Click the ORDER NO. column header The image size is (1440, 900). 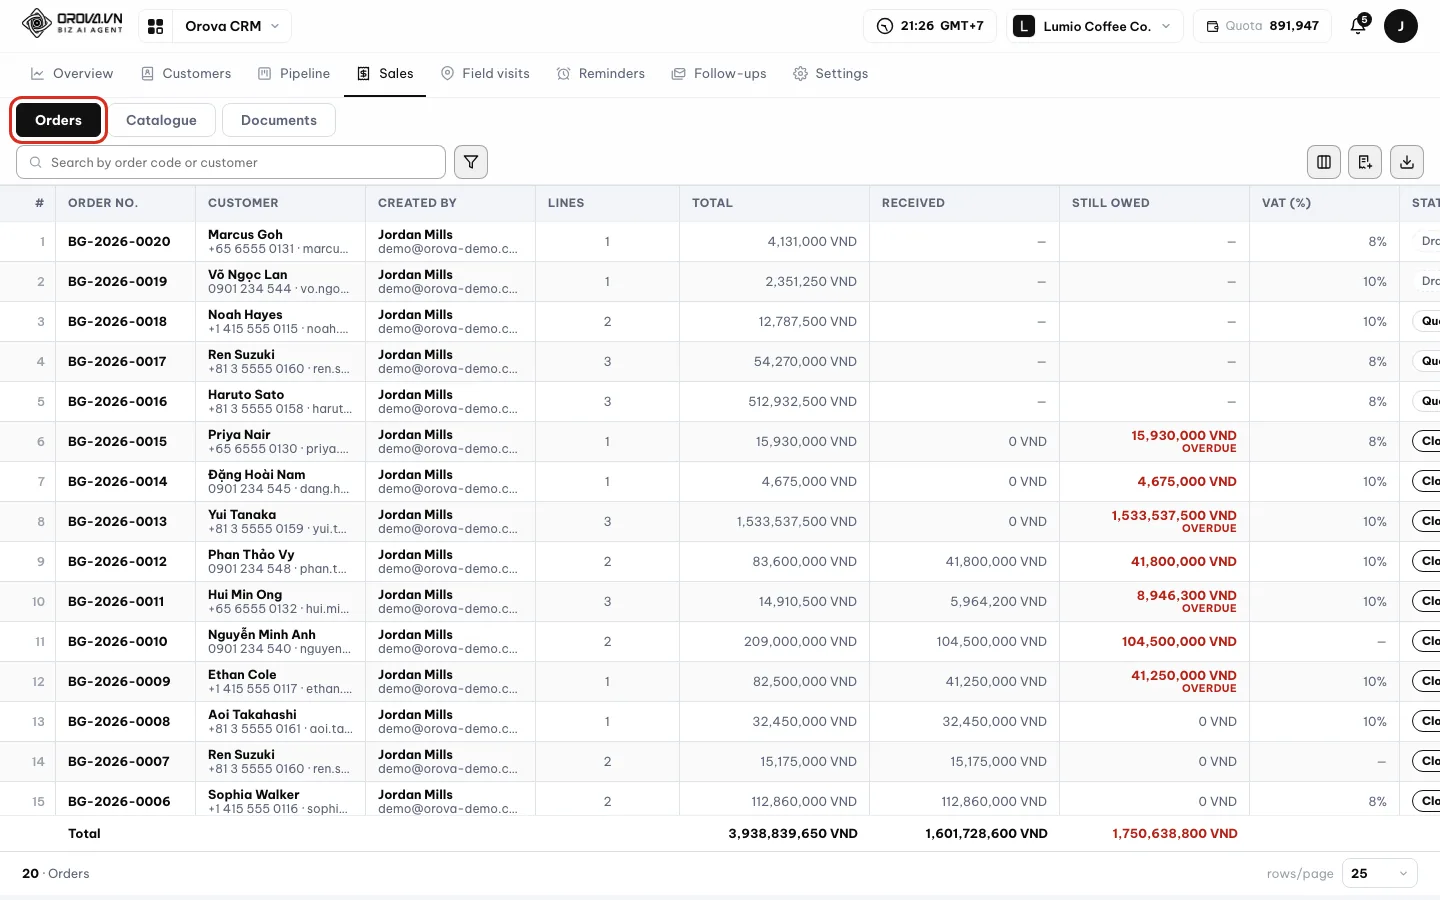tap(103, 203)
